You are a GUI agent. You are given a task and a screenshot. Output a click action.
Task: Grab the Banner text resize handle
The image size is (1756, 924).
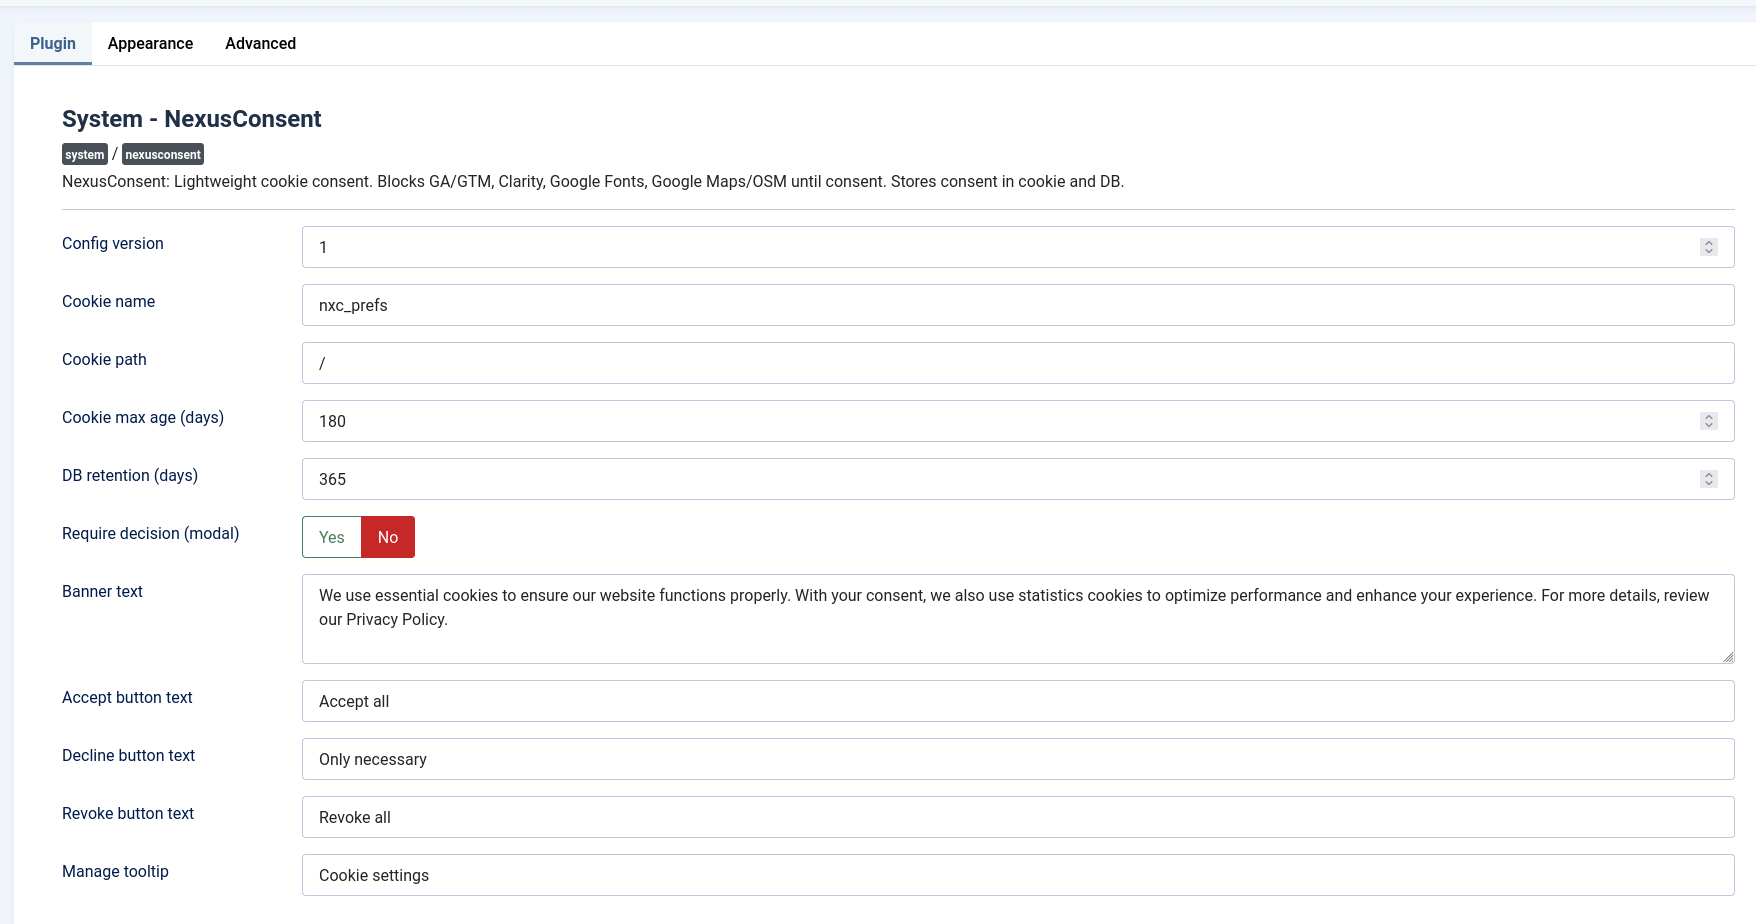[1727, 657]
